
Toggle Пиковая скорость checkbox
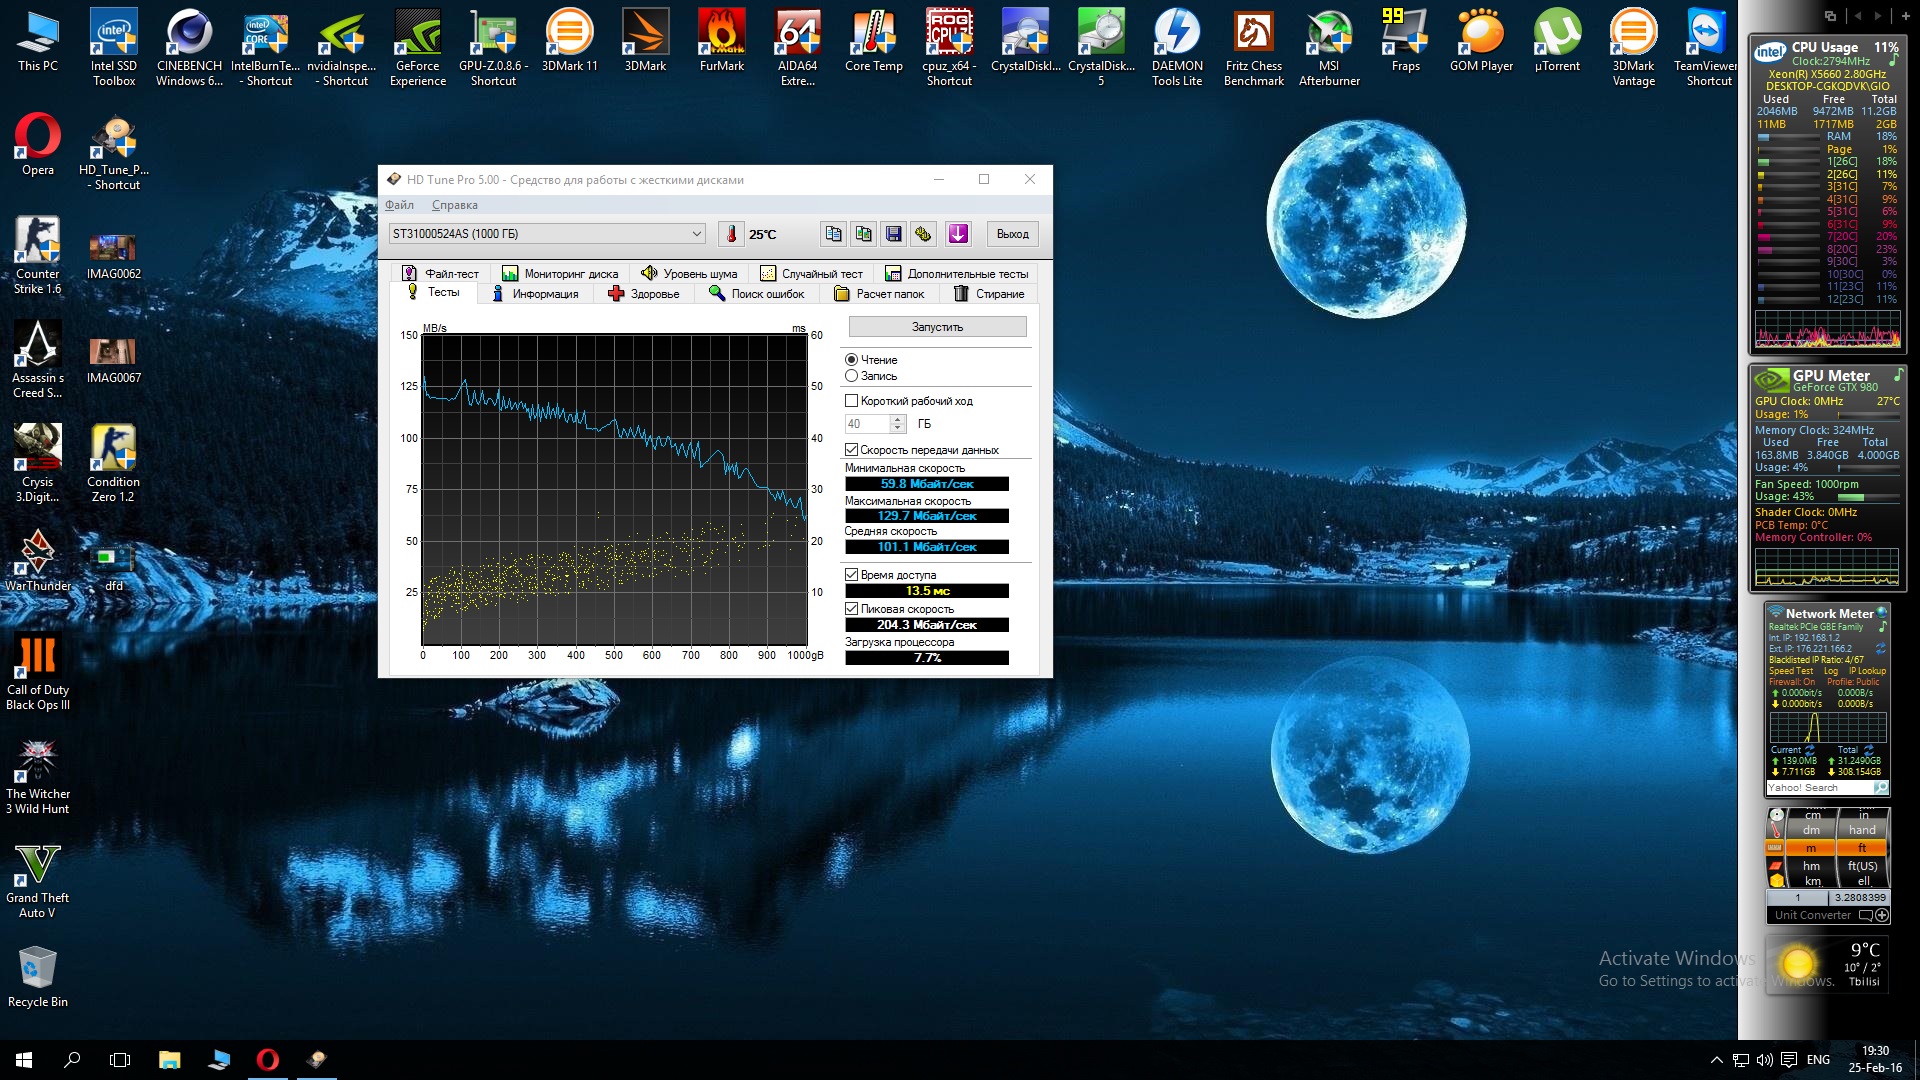click(x=852, y=609)
